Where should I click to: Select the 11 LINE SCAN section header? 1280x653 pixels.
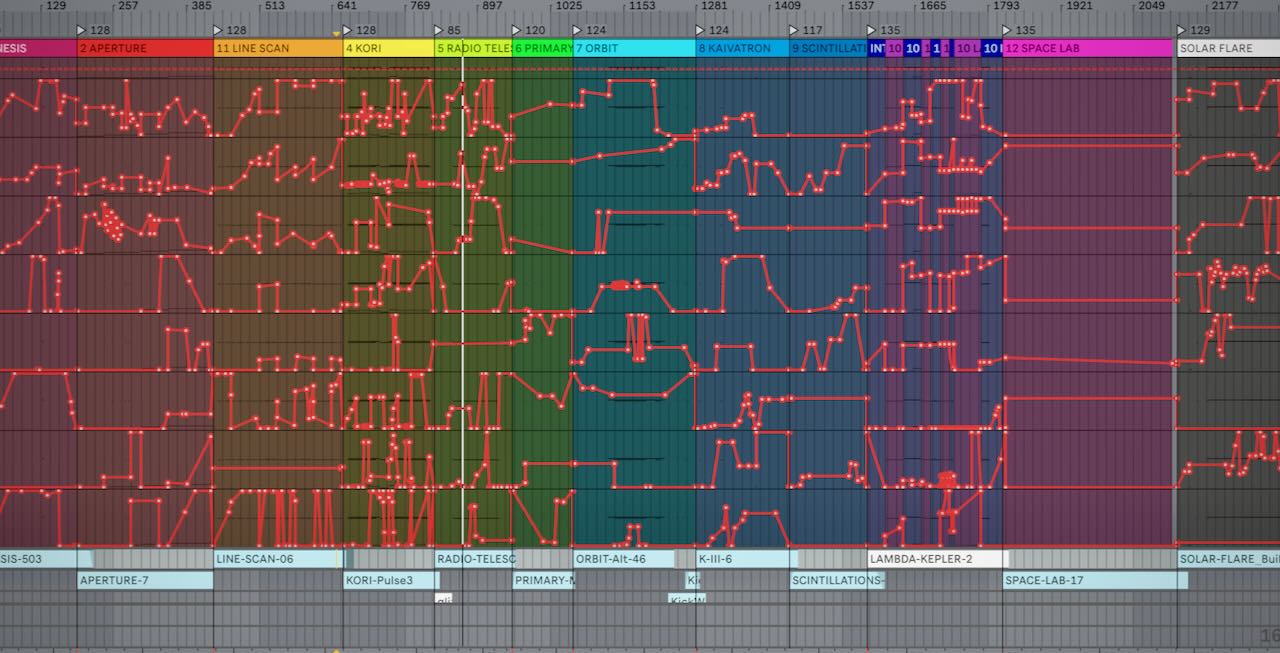[x=278, y=48]
